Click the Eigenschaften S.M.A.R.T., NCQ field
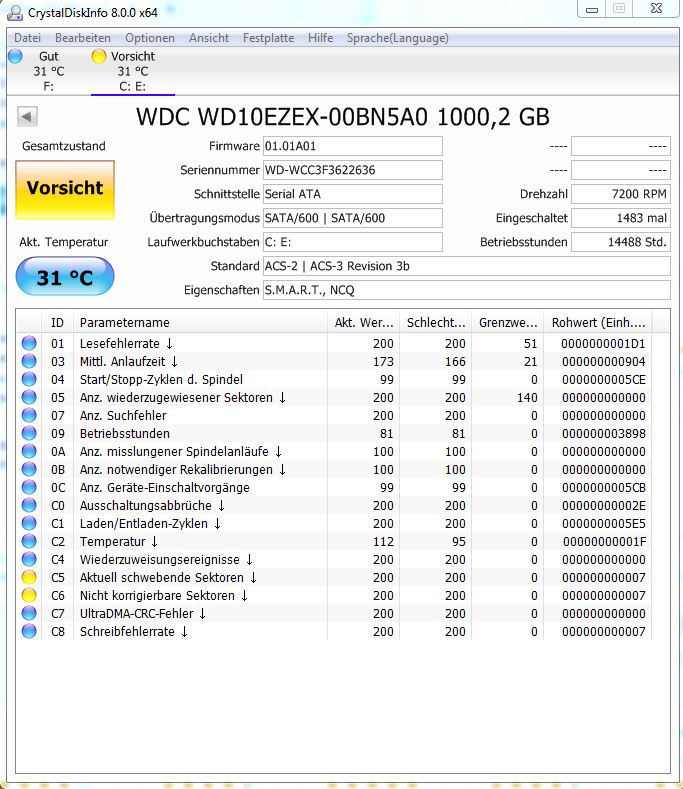 point(467,290)
